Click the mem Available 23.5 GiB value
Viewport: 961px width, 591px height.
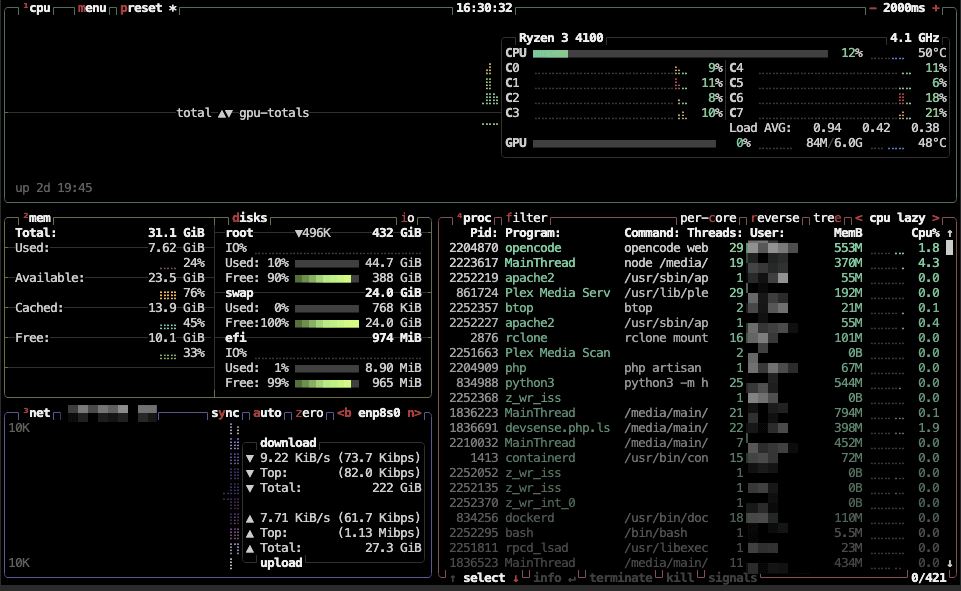coord(176,278)
